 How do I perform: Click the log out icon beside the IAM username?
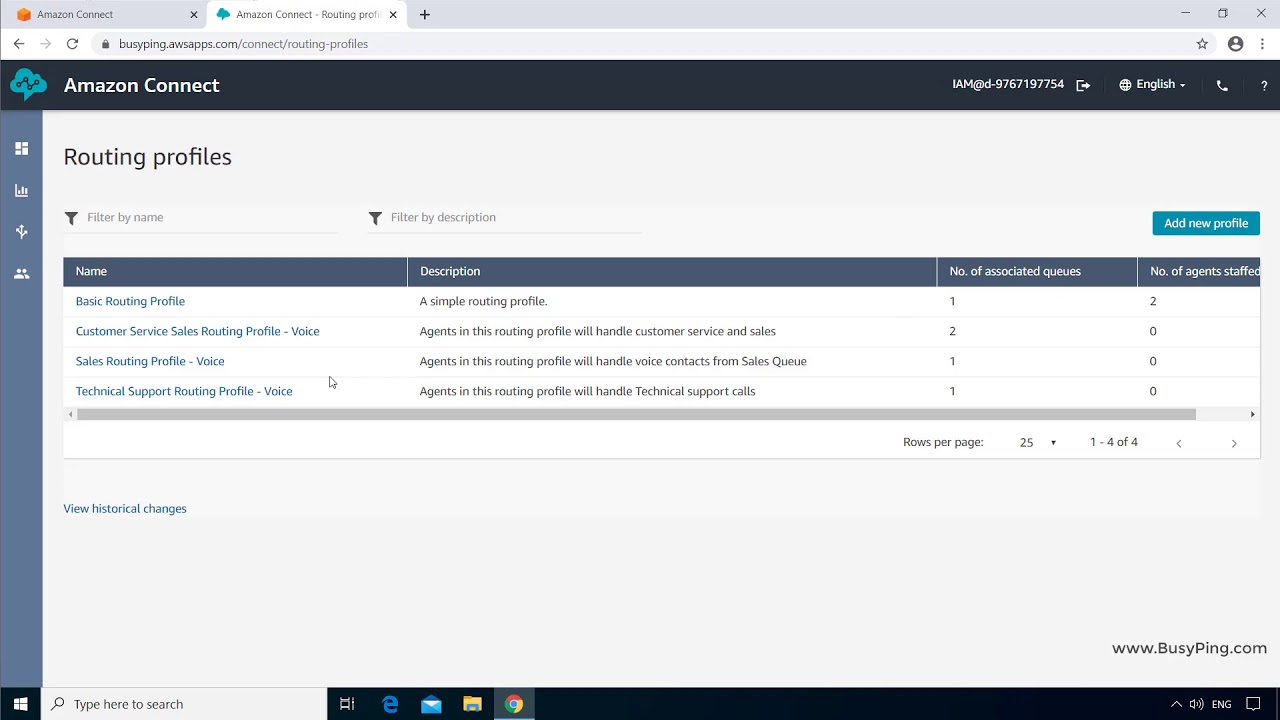(x=1083, y=85)
